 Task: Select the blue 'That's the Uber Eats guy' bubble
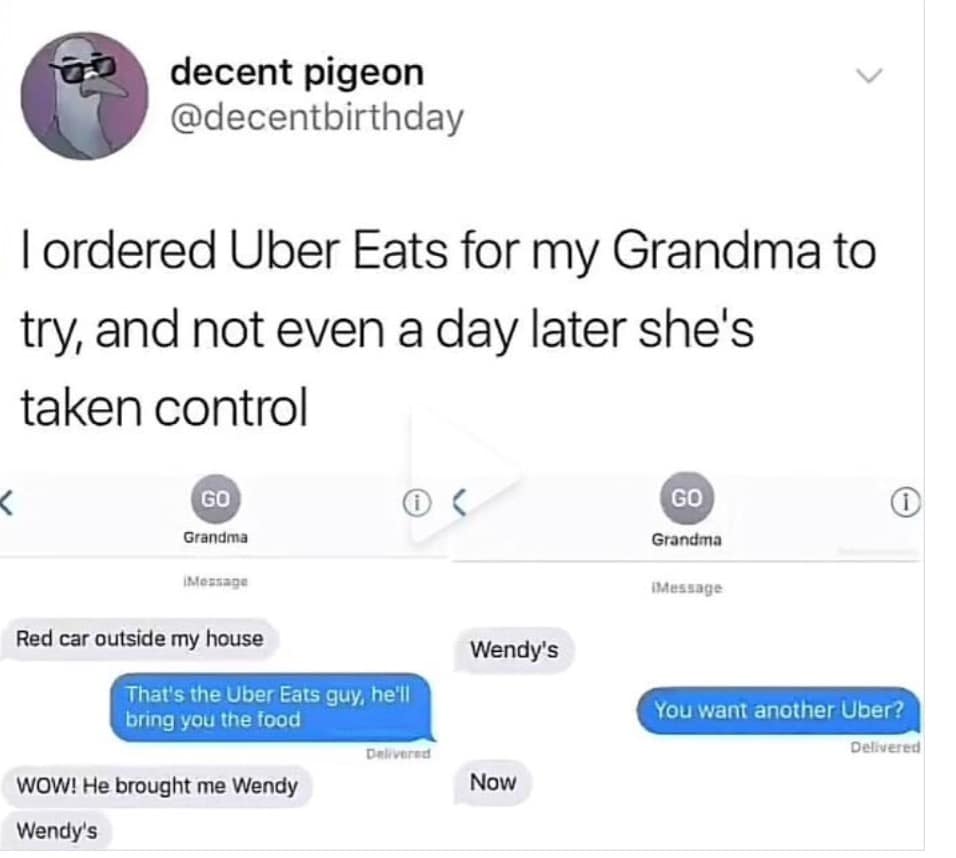272,707
